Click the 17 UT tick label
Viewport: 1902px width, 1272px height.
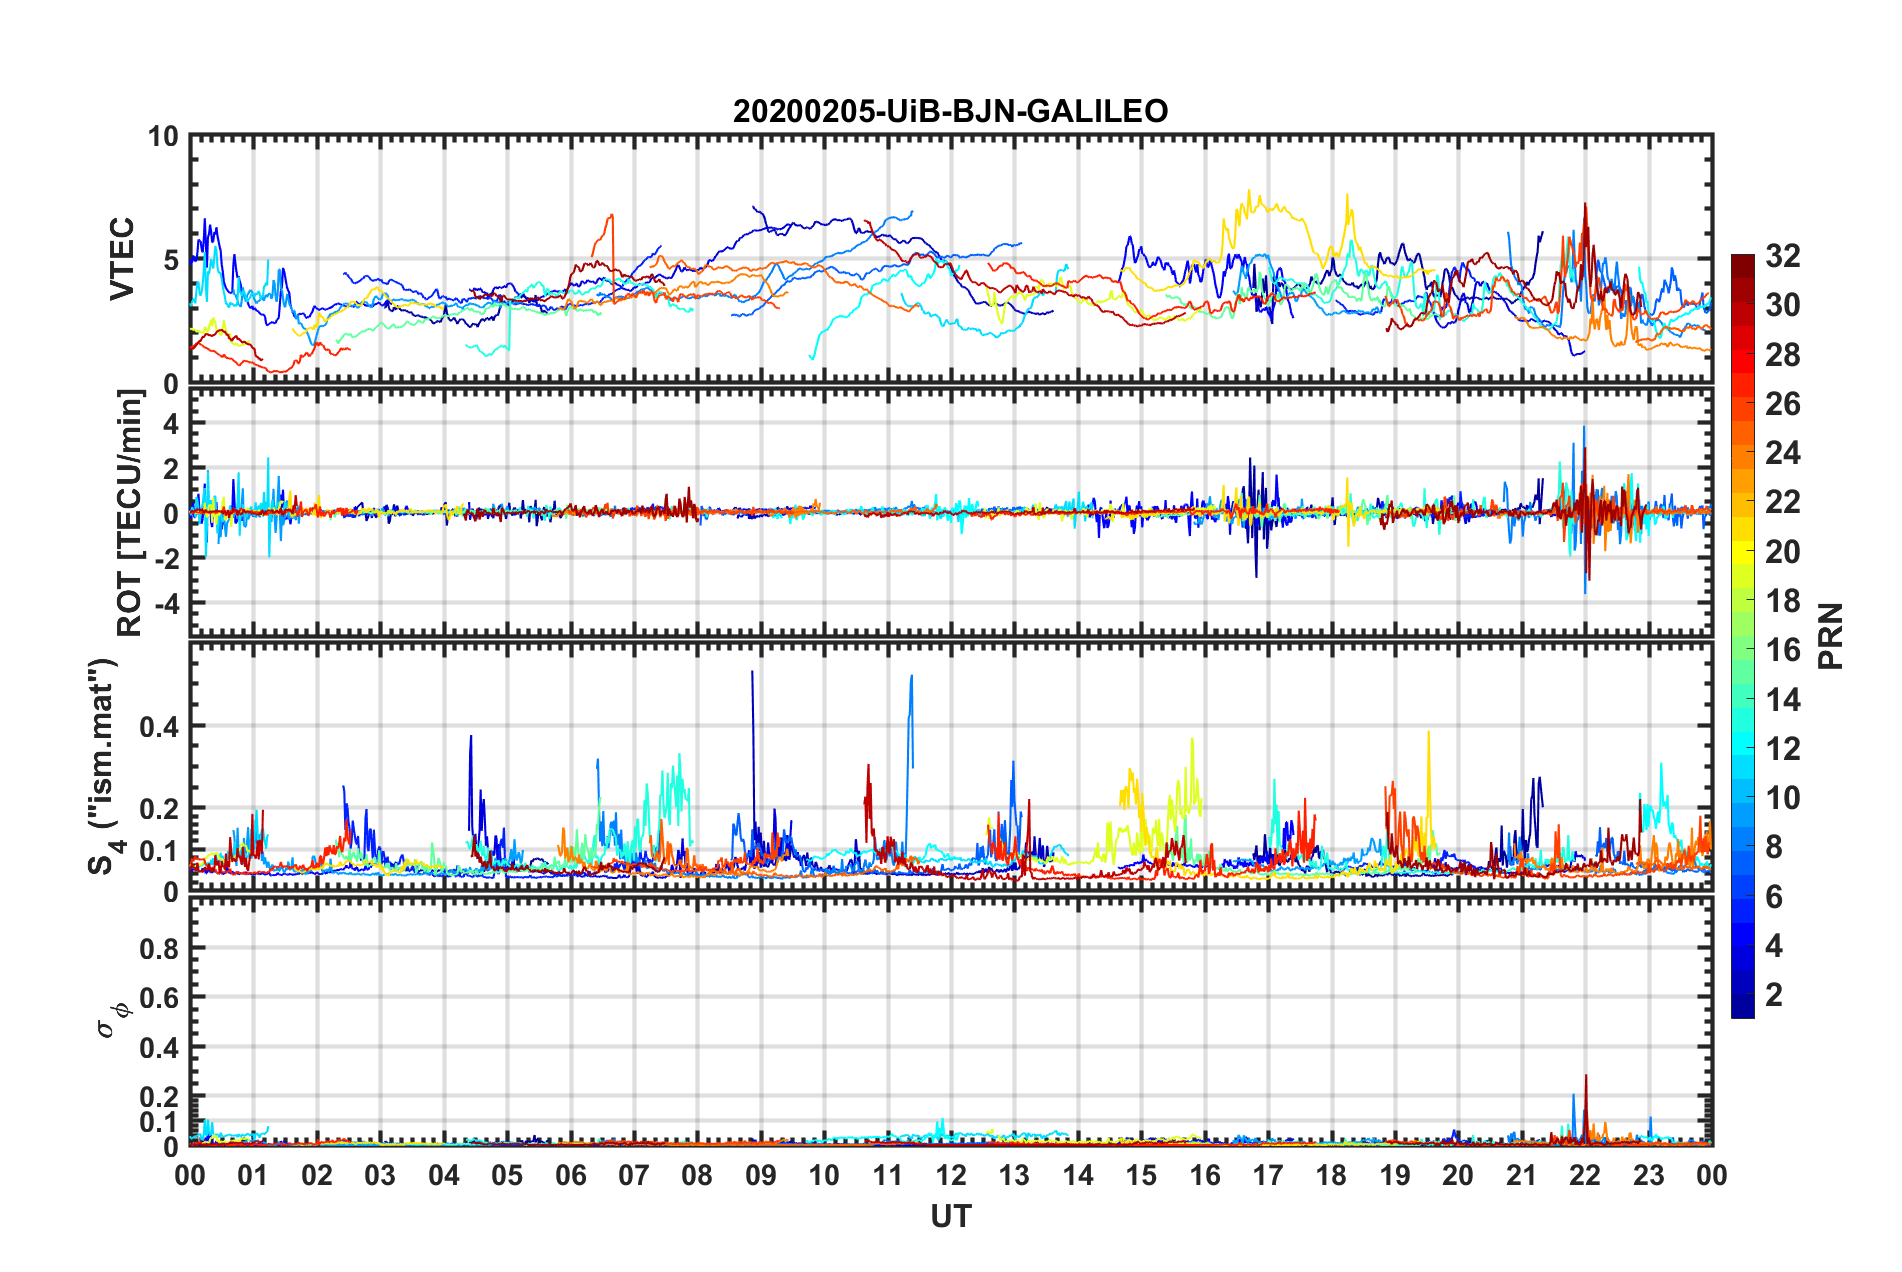[1268, 1175]
